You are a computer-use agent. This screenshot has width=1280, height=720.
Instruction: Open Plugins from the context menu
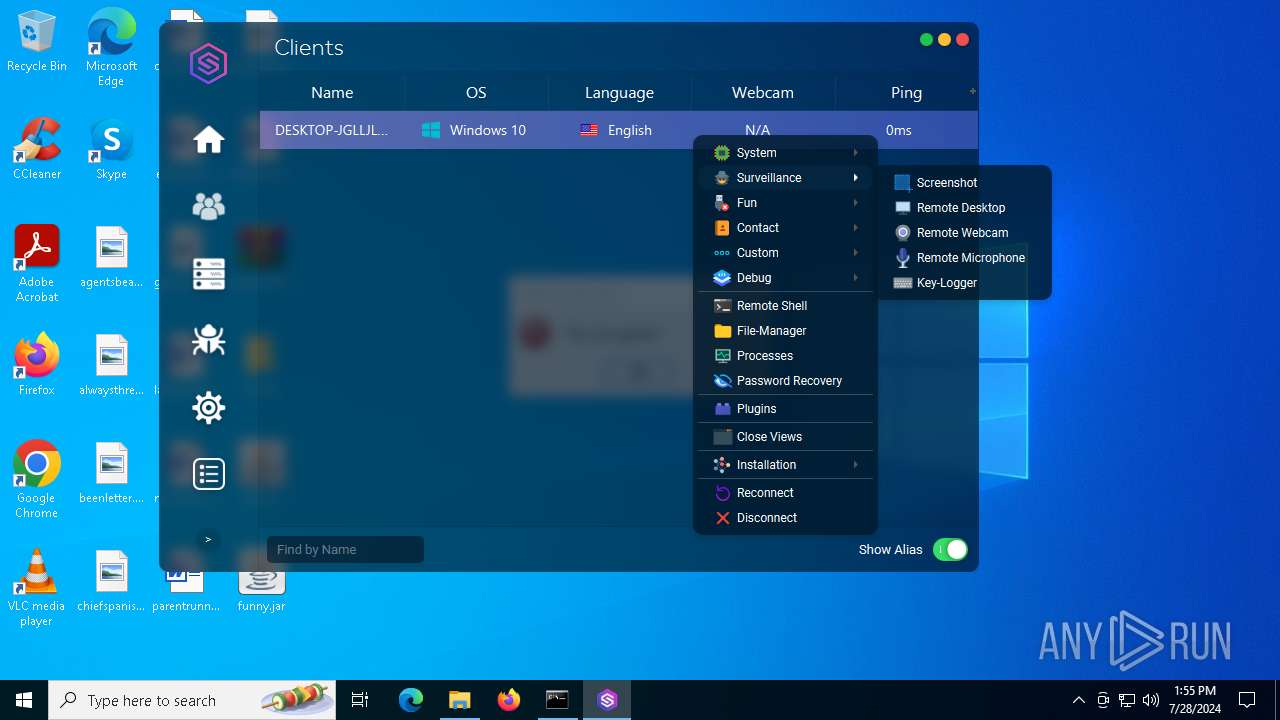[785, 409]
